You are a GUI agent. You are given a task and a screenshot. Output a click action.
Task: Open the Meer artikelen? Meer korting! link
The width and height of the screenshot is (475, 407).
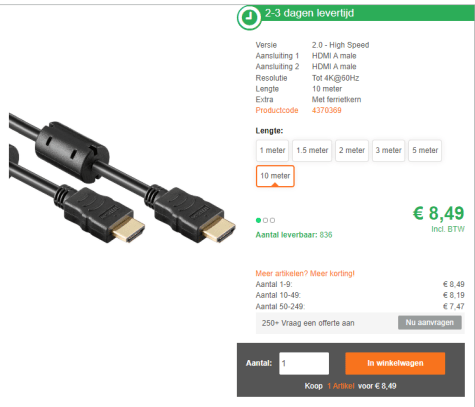tap(305, 274)
